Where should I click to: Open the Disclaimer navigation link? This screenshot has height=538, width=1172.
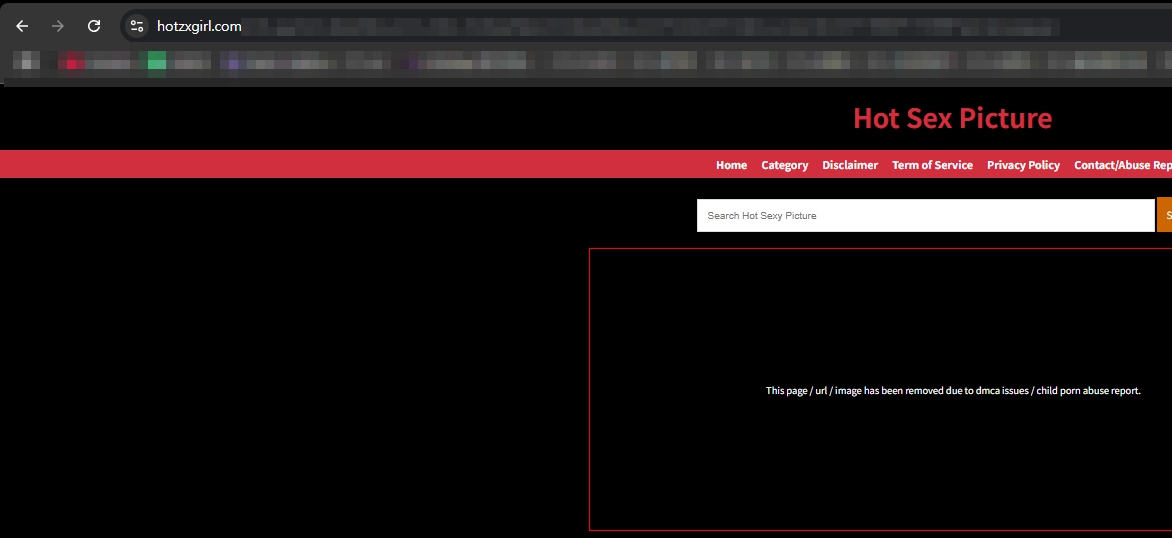(x=850, y=165)
